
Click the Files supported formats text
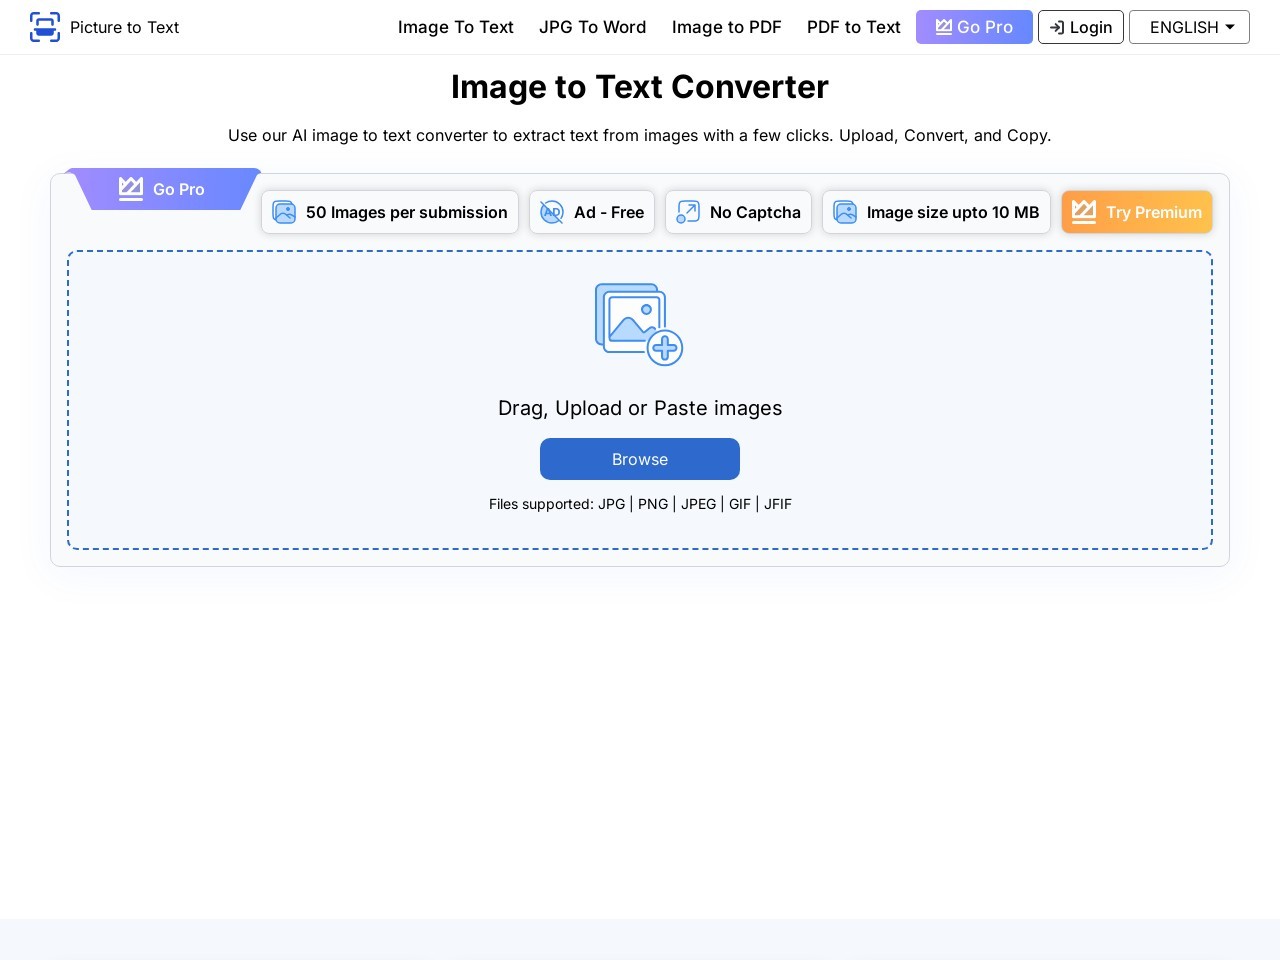[640, 504]
